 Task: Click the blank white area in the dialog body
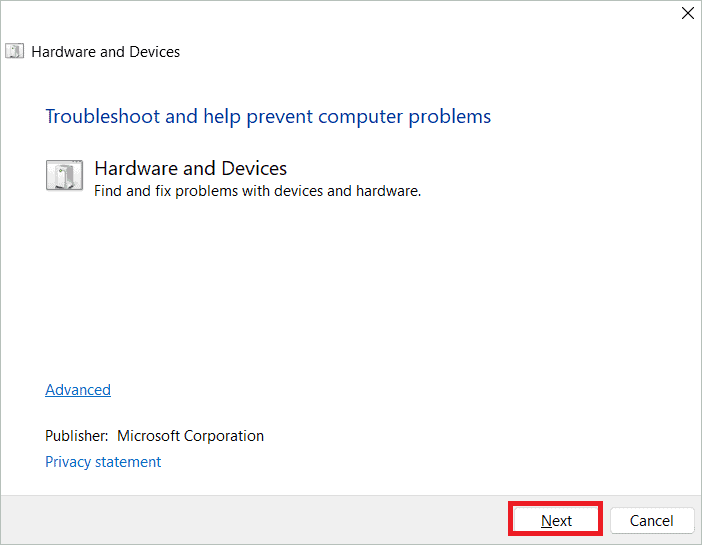400,290
